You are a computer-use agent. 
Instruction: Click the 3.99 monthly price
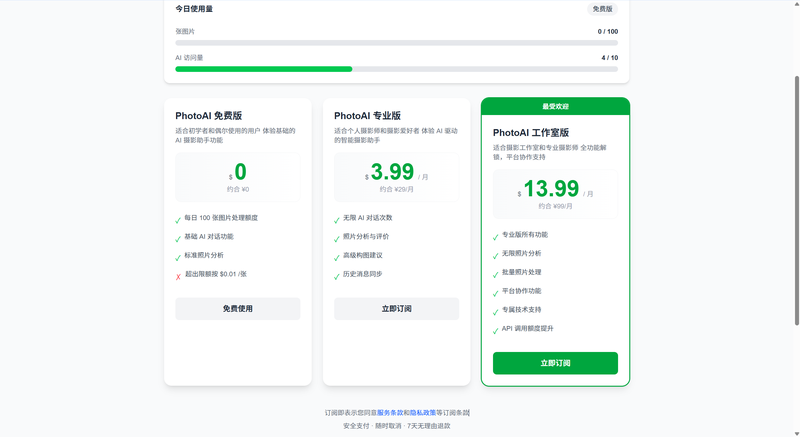click(392, 172)
